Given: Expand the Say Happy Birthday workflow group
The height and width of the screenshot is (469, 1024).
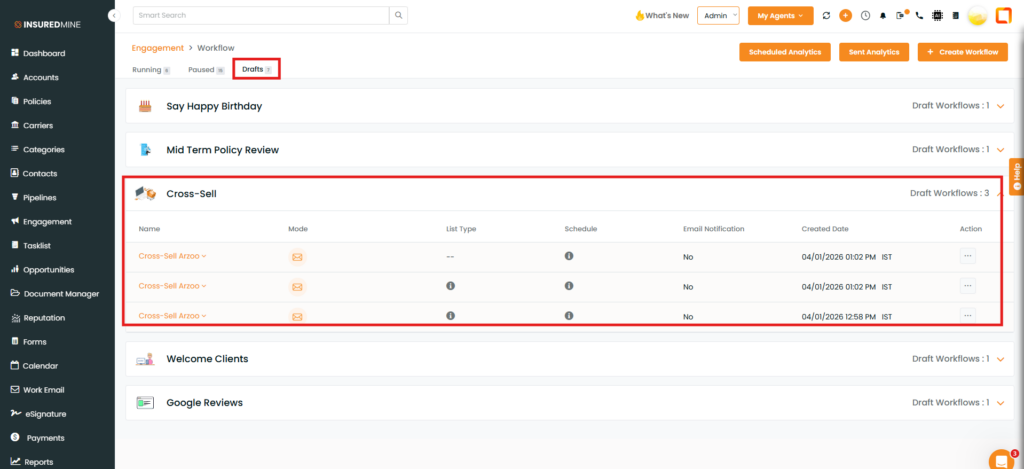Looking at the screenshot, I should [999, 106].
